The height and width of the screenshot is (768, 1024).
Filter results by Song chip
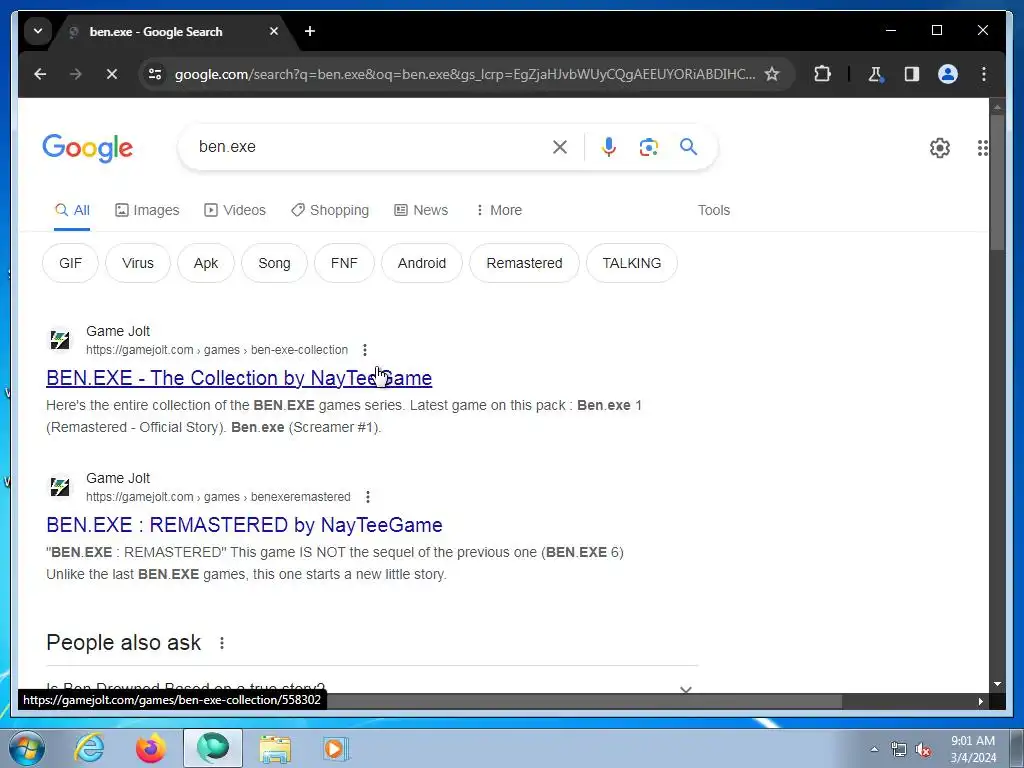[x=274, y=263]
